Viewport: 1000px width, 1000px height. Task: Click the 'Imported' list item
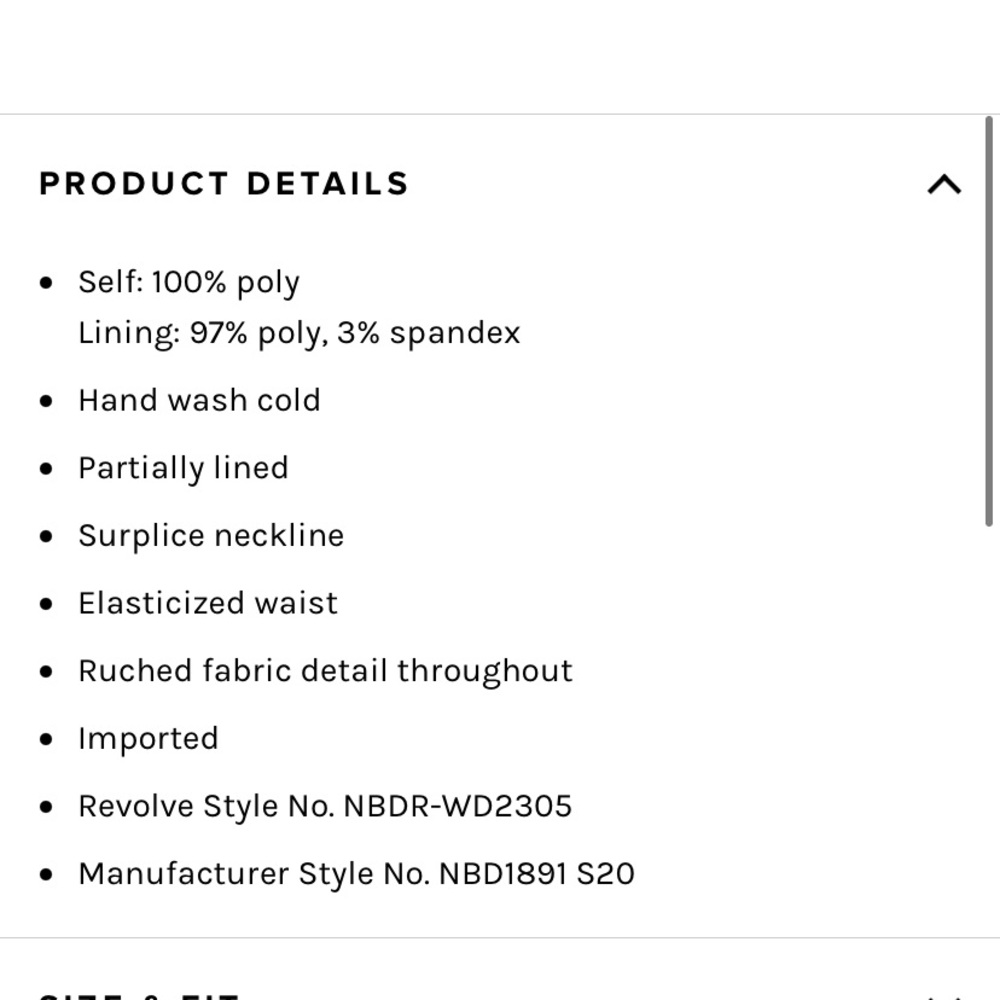coord(148,739)
